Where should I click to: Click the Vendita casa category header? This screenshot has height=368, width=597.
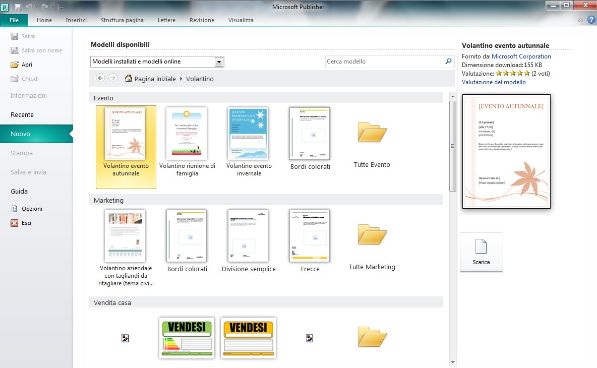266,303
